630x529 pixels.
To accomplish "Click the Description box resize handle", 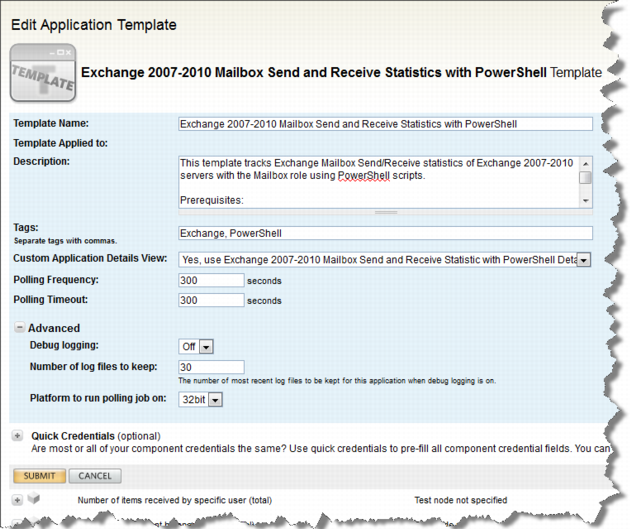I will pos(386,212).
